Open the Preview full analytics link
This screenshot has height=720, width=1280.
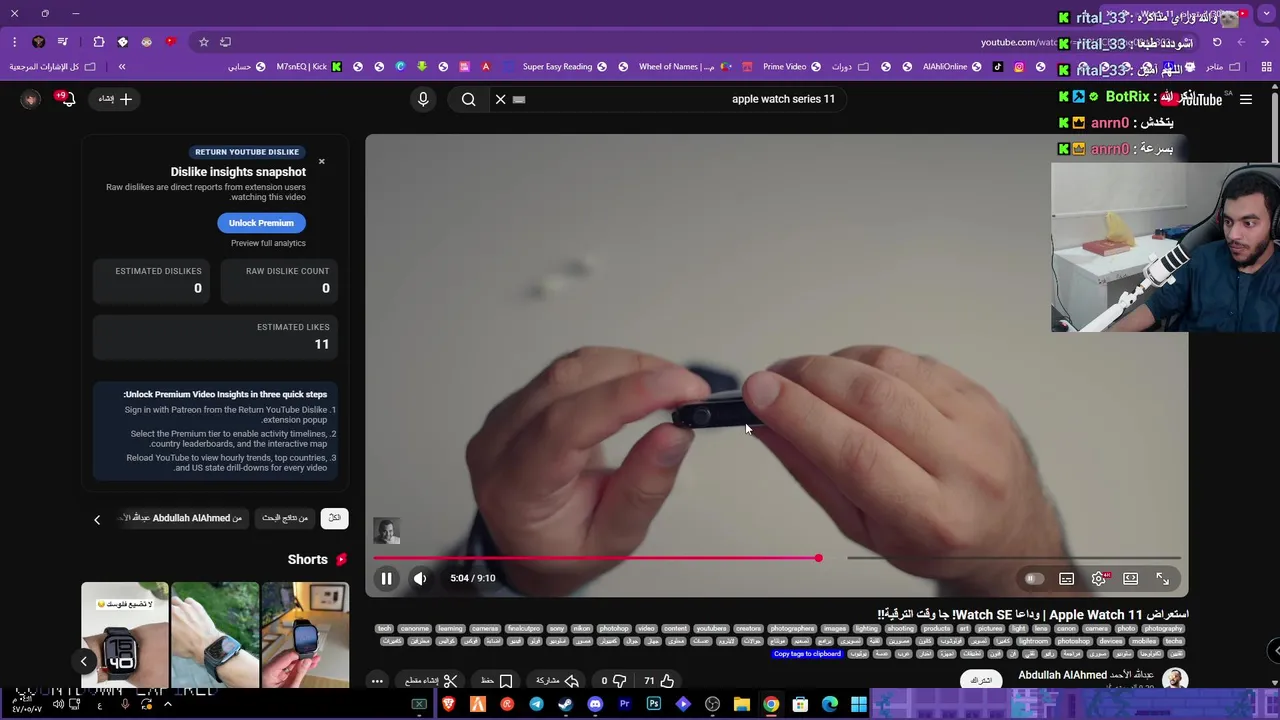pos(268,243)
